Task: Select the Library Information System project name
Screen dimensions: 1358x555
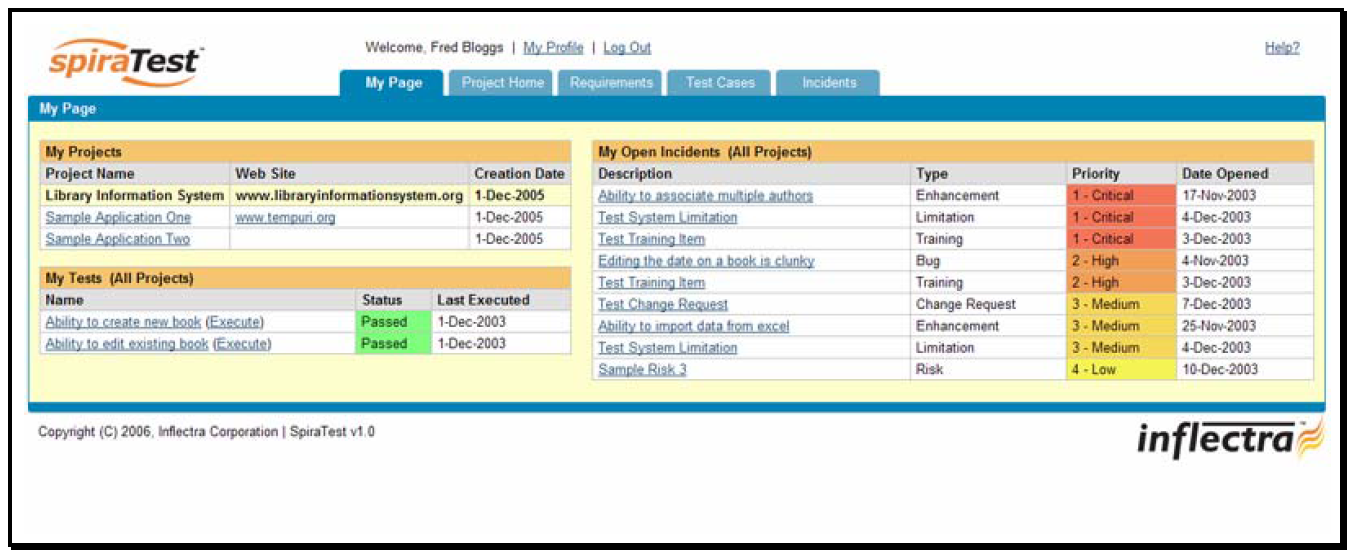Action: tap(135, 196)
